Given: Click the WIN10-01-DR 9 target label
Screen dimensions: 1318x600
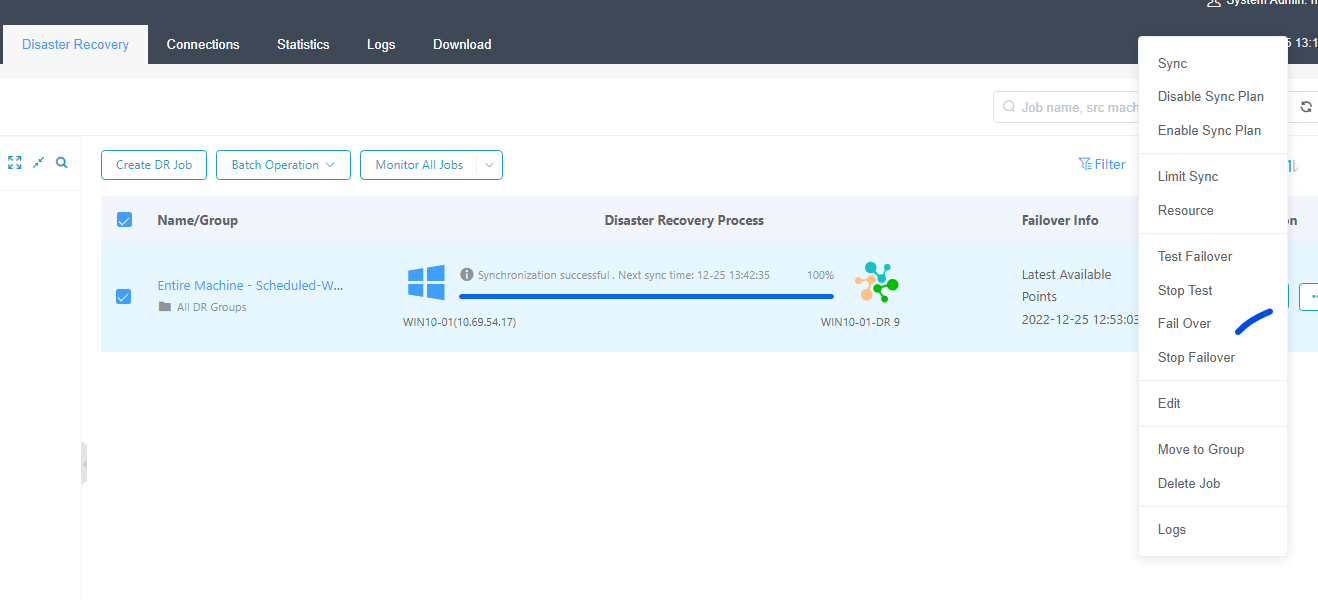Looking at the screenshot, I should point(860,322).
